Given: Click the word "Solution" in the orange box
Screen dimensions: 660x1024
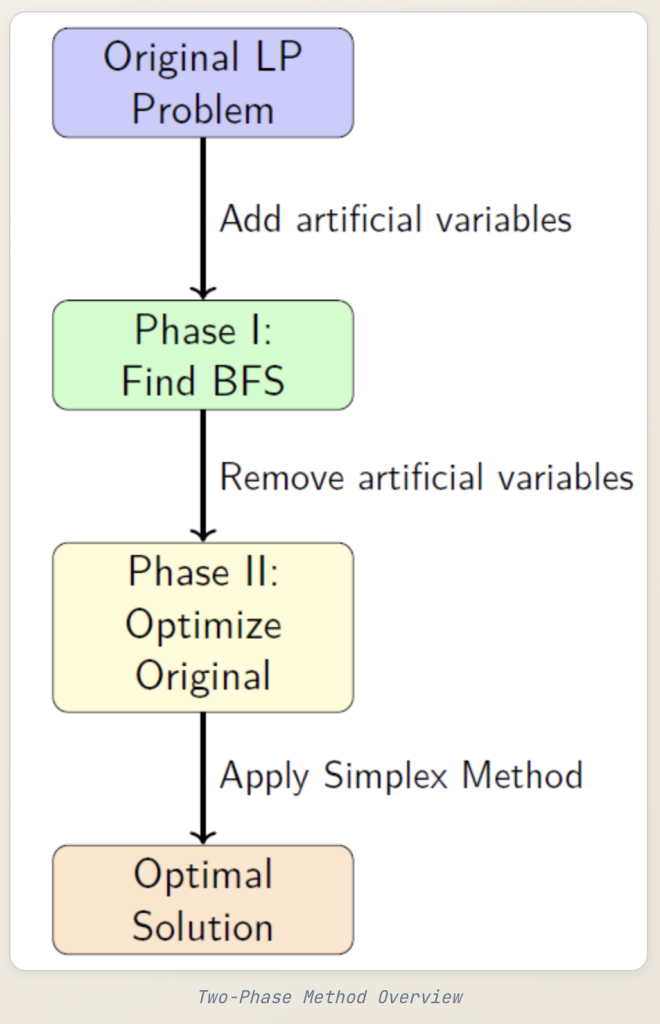Looking at the screenshot, I should 203,926.
